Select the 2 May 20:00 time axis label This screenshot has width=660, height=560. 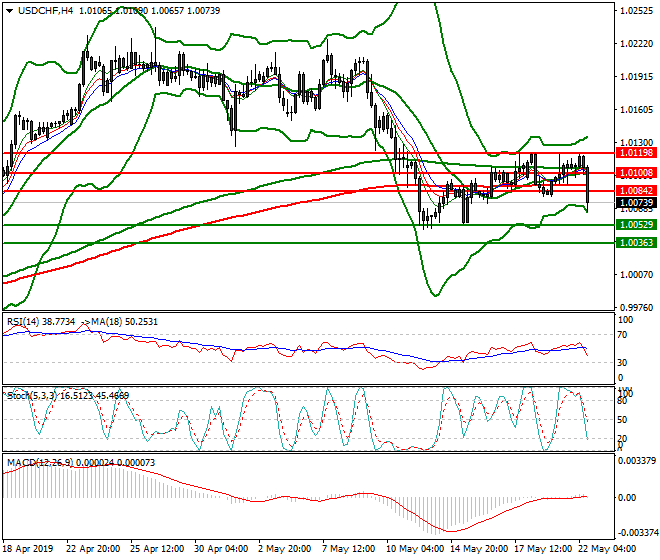click(285, 549)
